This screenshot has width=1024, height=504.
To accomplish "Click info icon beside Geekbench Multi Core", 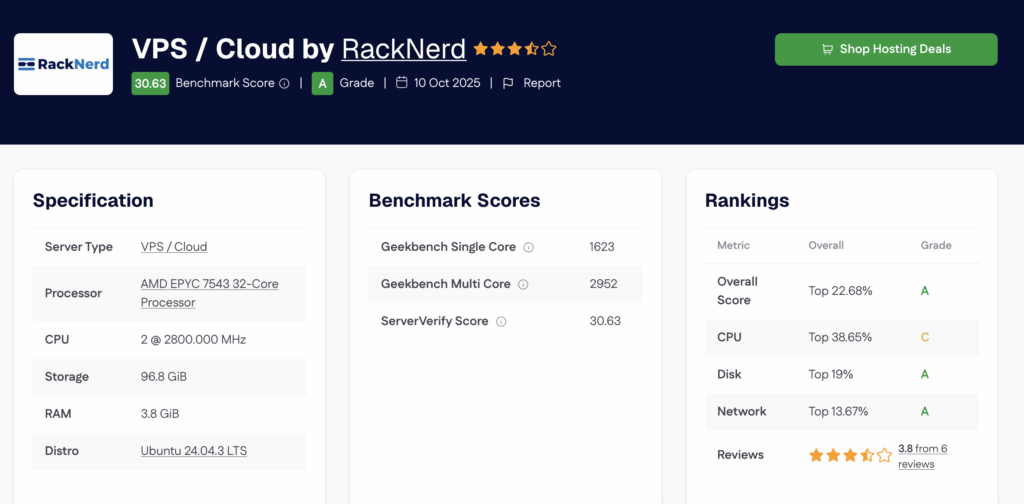I will pyautogui.click(x=523, y=284).
